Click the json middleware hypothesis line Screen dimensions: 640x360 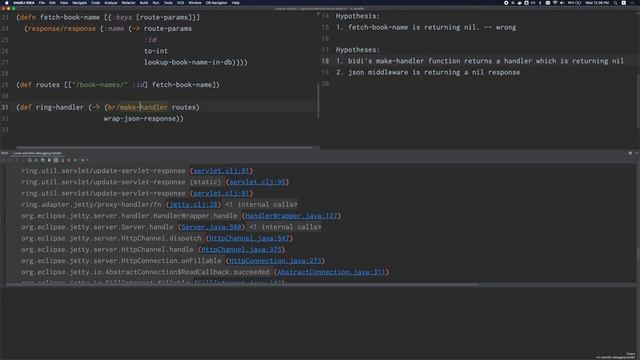click(x=428, y=72)
